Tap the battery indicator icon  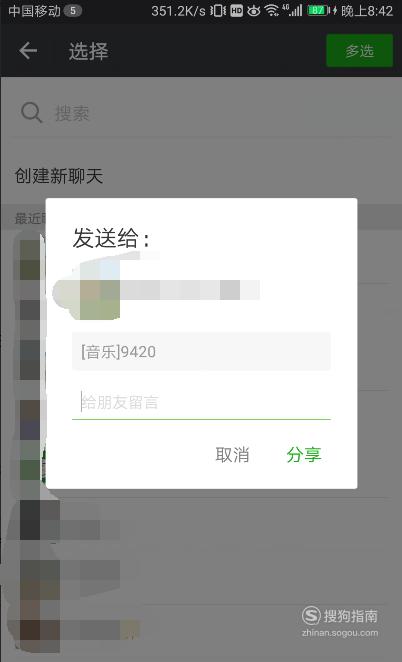pyautogui.click(x=319, y=11)
